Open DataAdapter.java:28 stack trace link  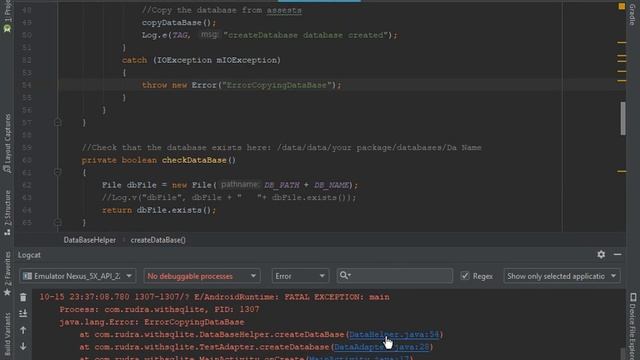[x=381, y=347]
